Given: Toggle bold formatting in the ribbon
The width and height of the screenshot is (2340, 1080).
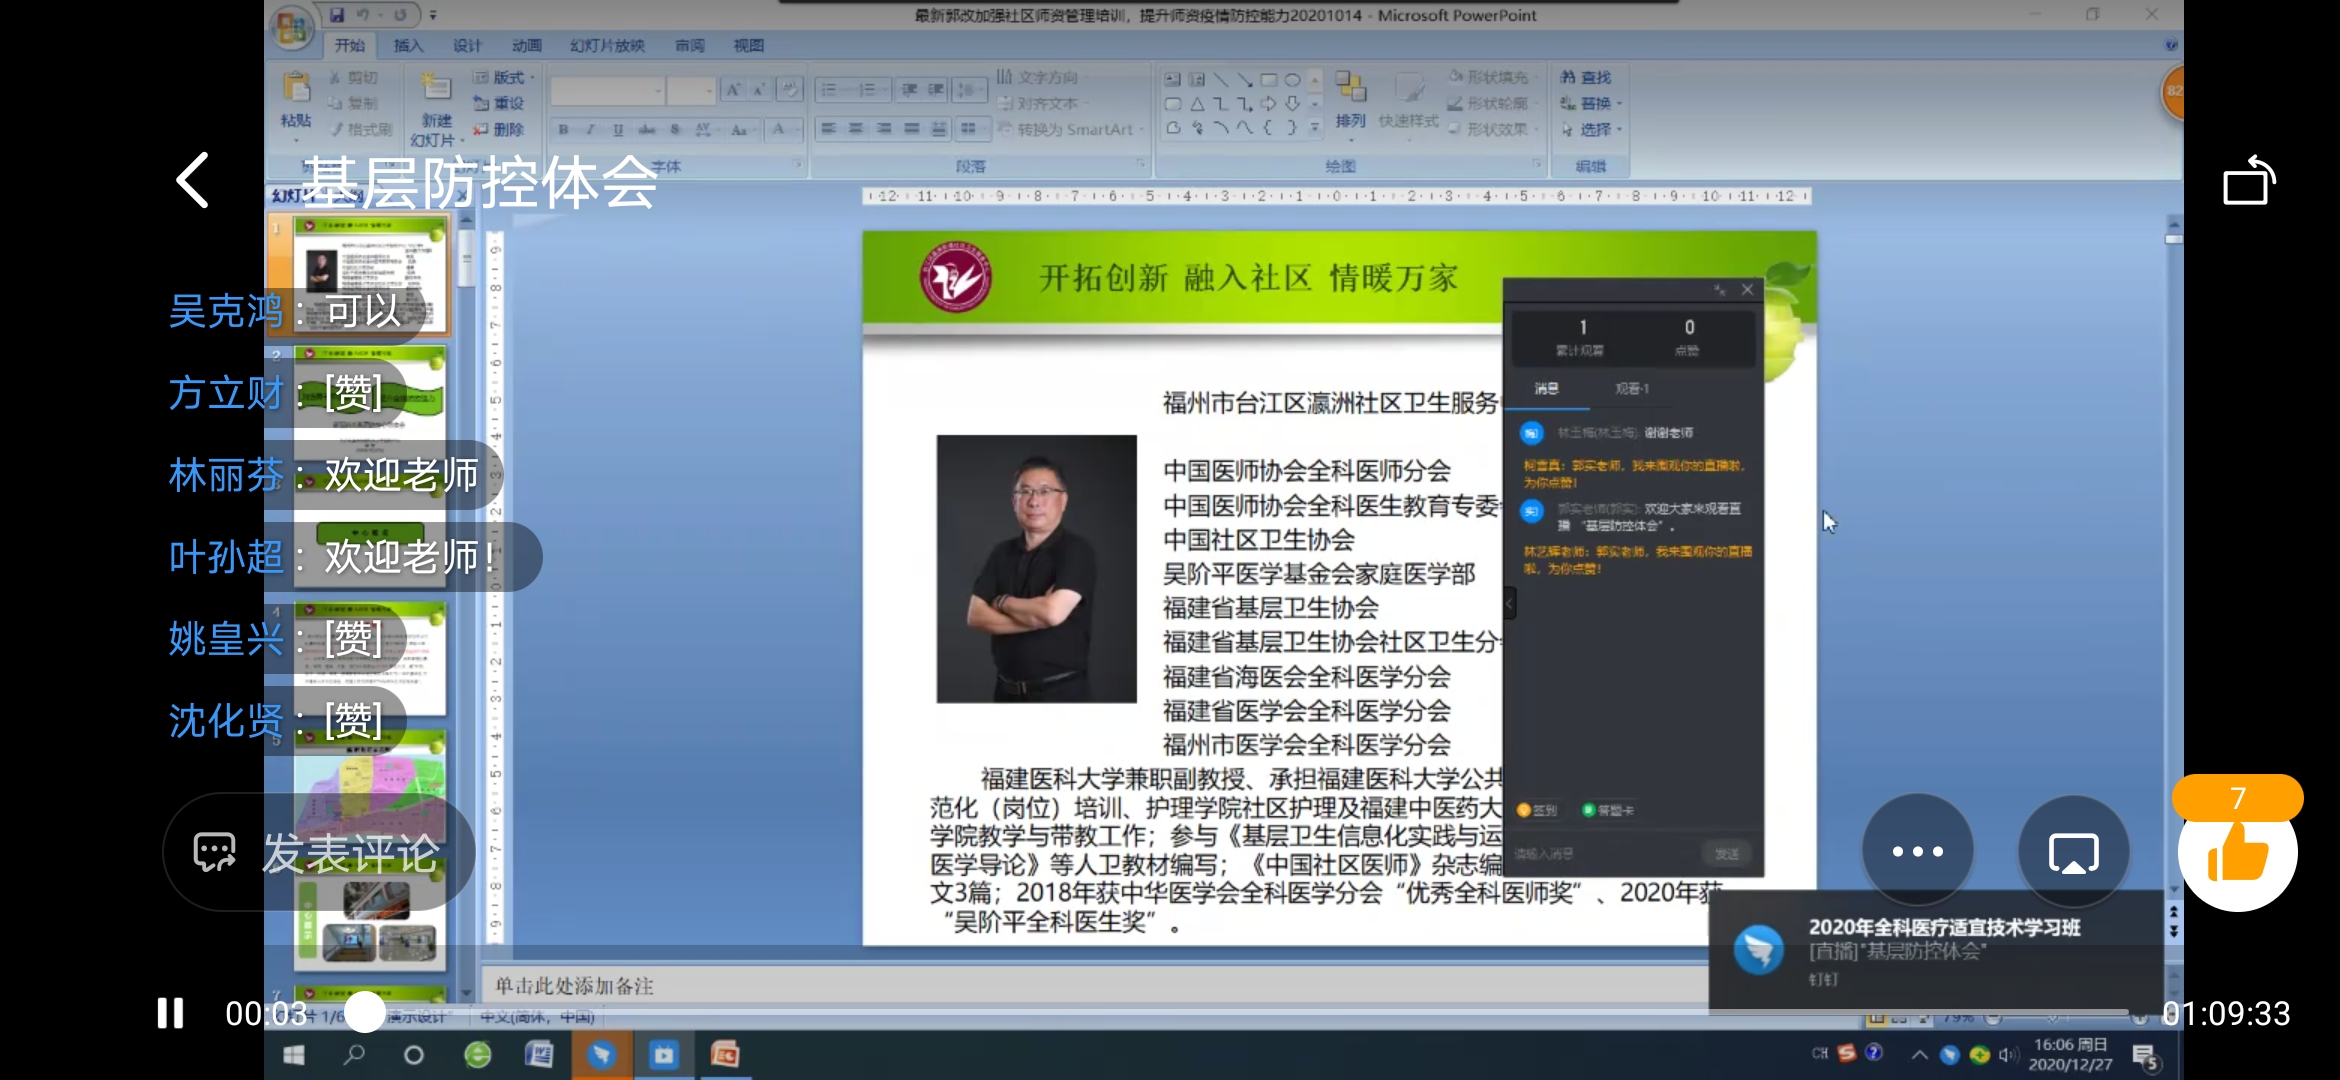Looking at the screenshot, I should [564, 130].
